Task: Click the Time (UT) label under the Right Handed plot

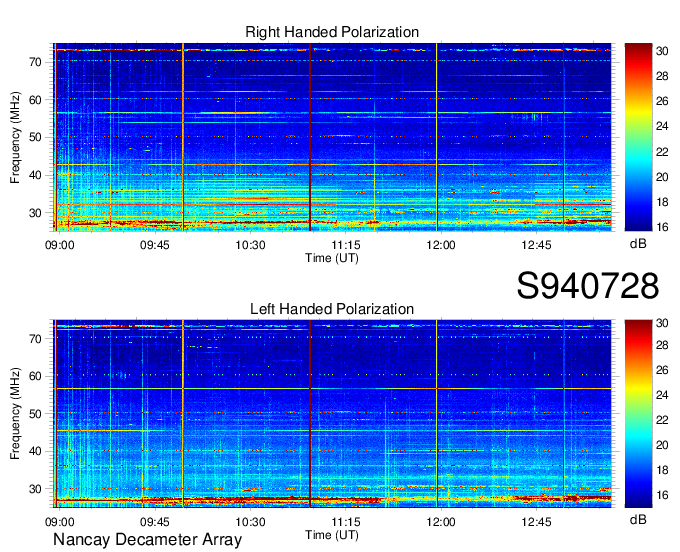Action: (x=332, y=258)
